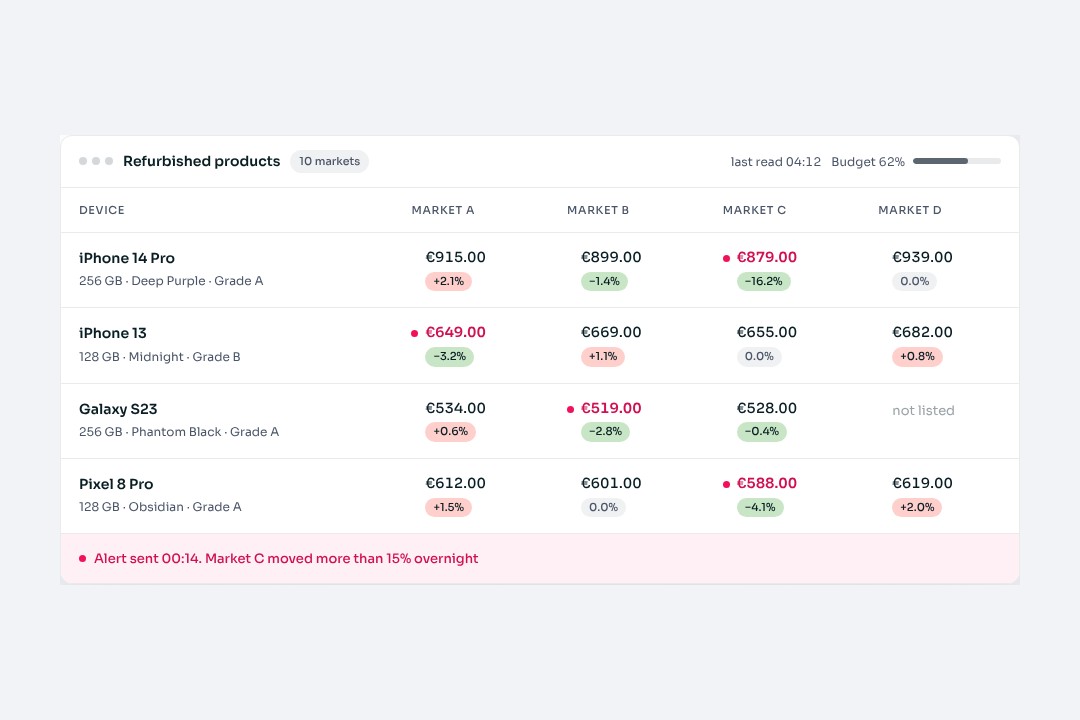This screenshot has height=720, width=1080.
Task: Click the +1.5% change badge
Action: pyautogui.click(x=448, y=507)
